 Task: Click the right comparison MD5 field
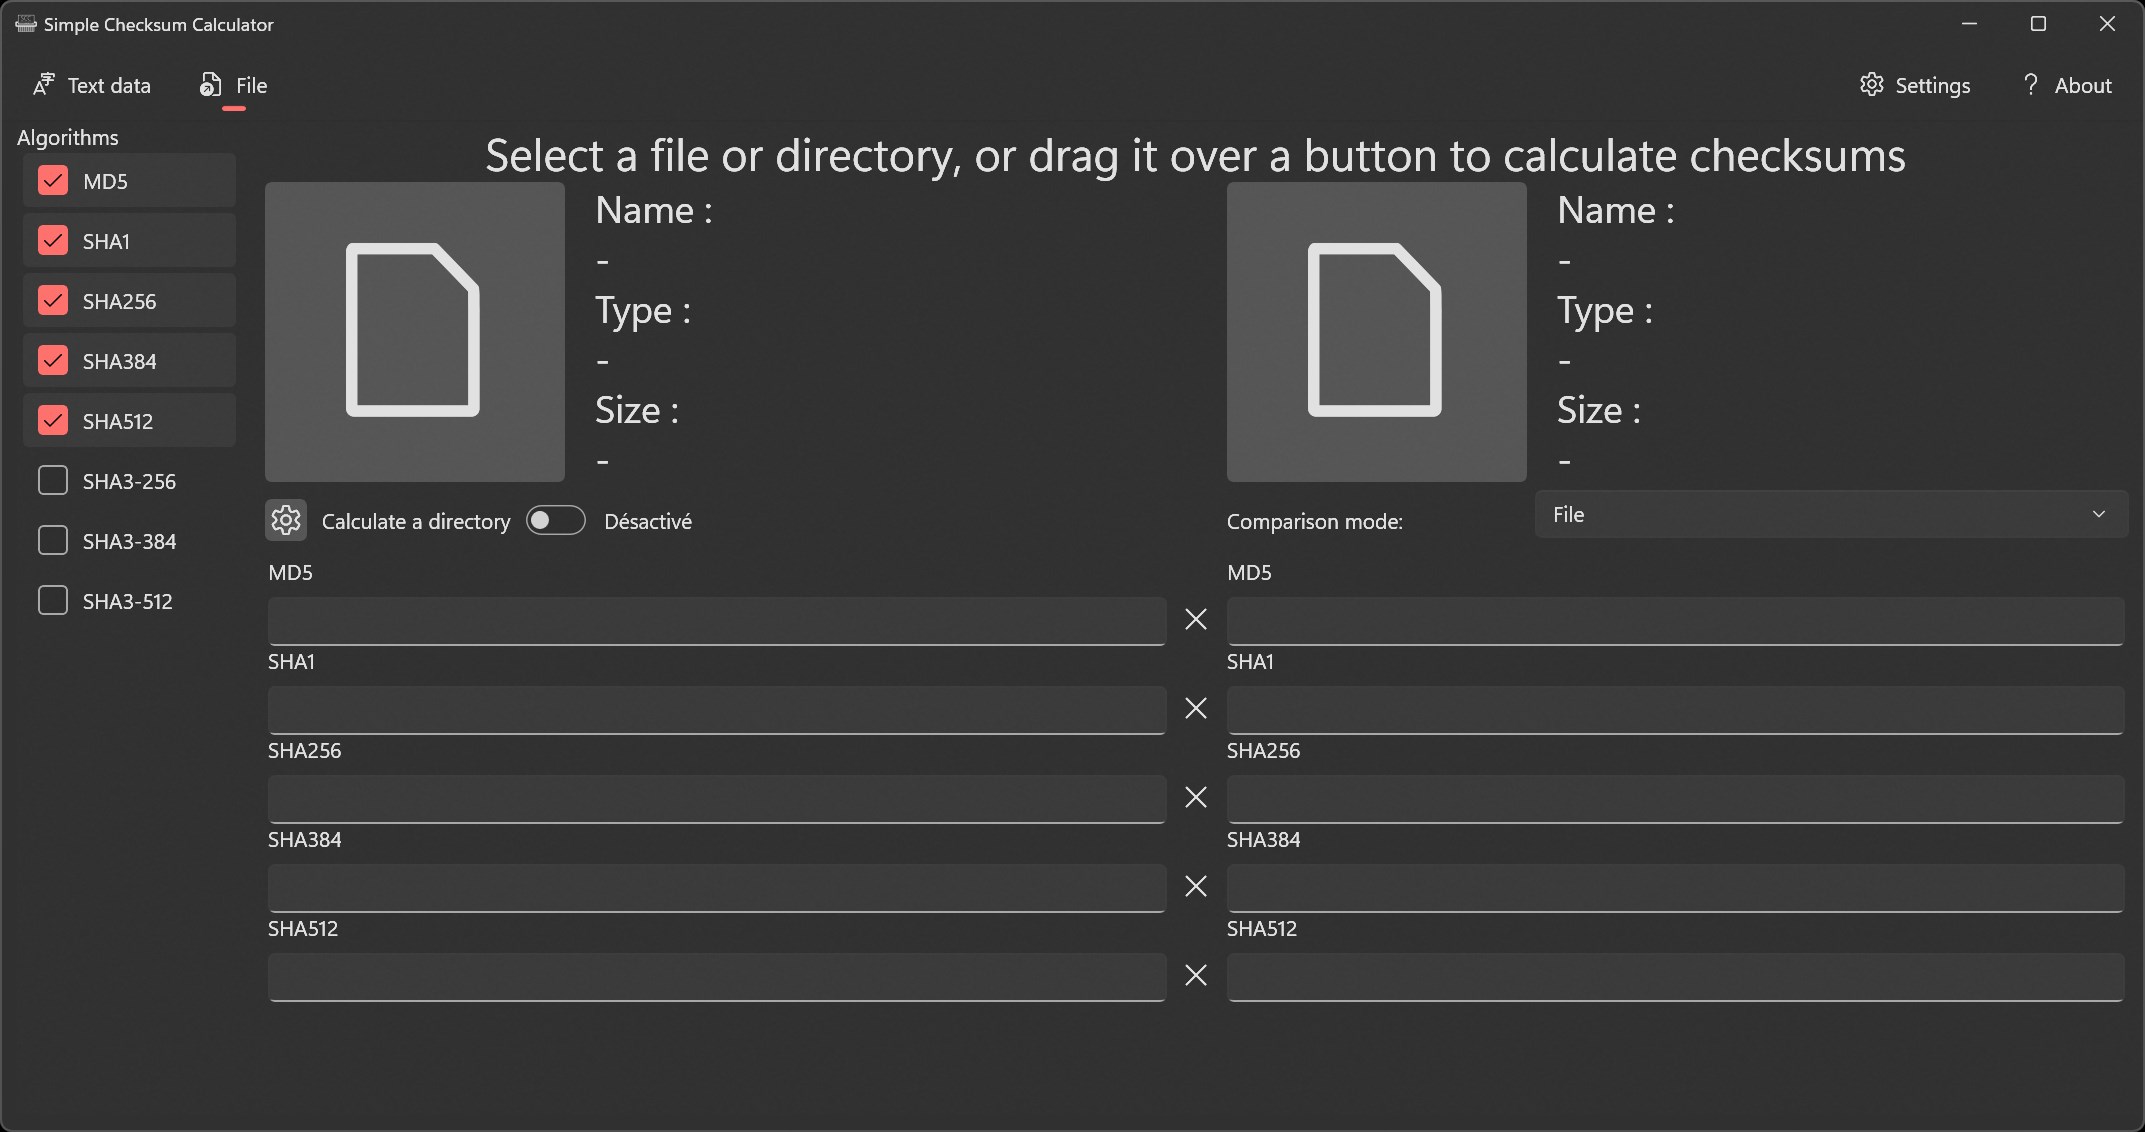(x=1676, y=621)
